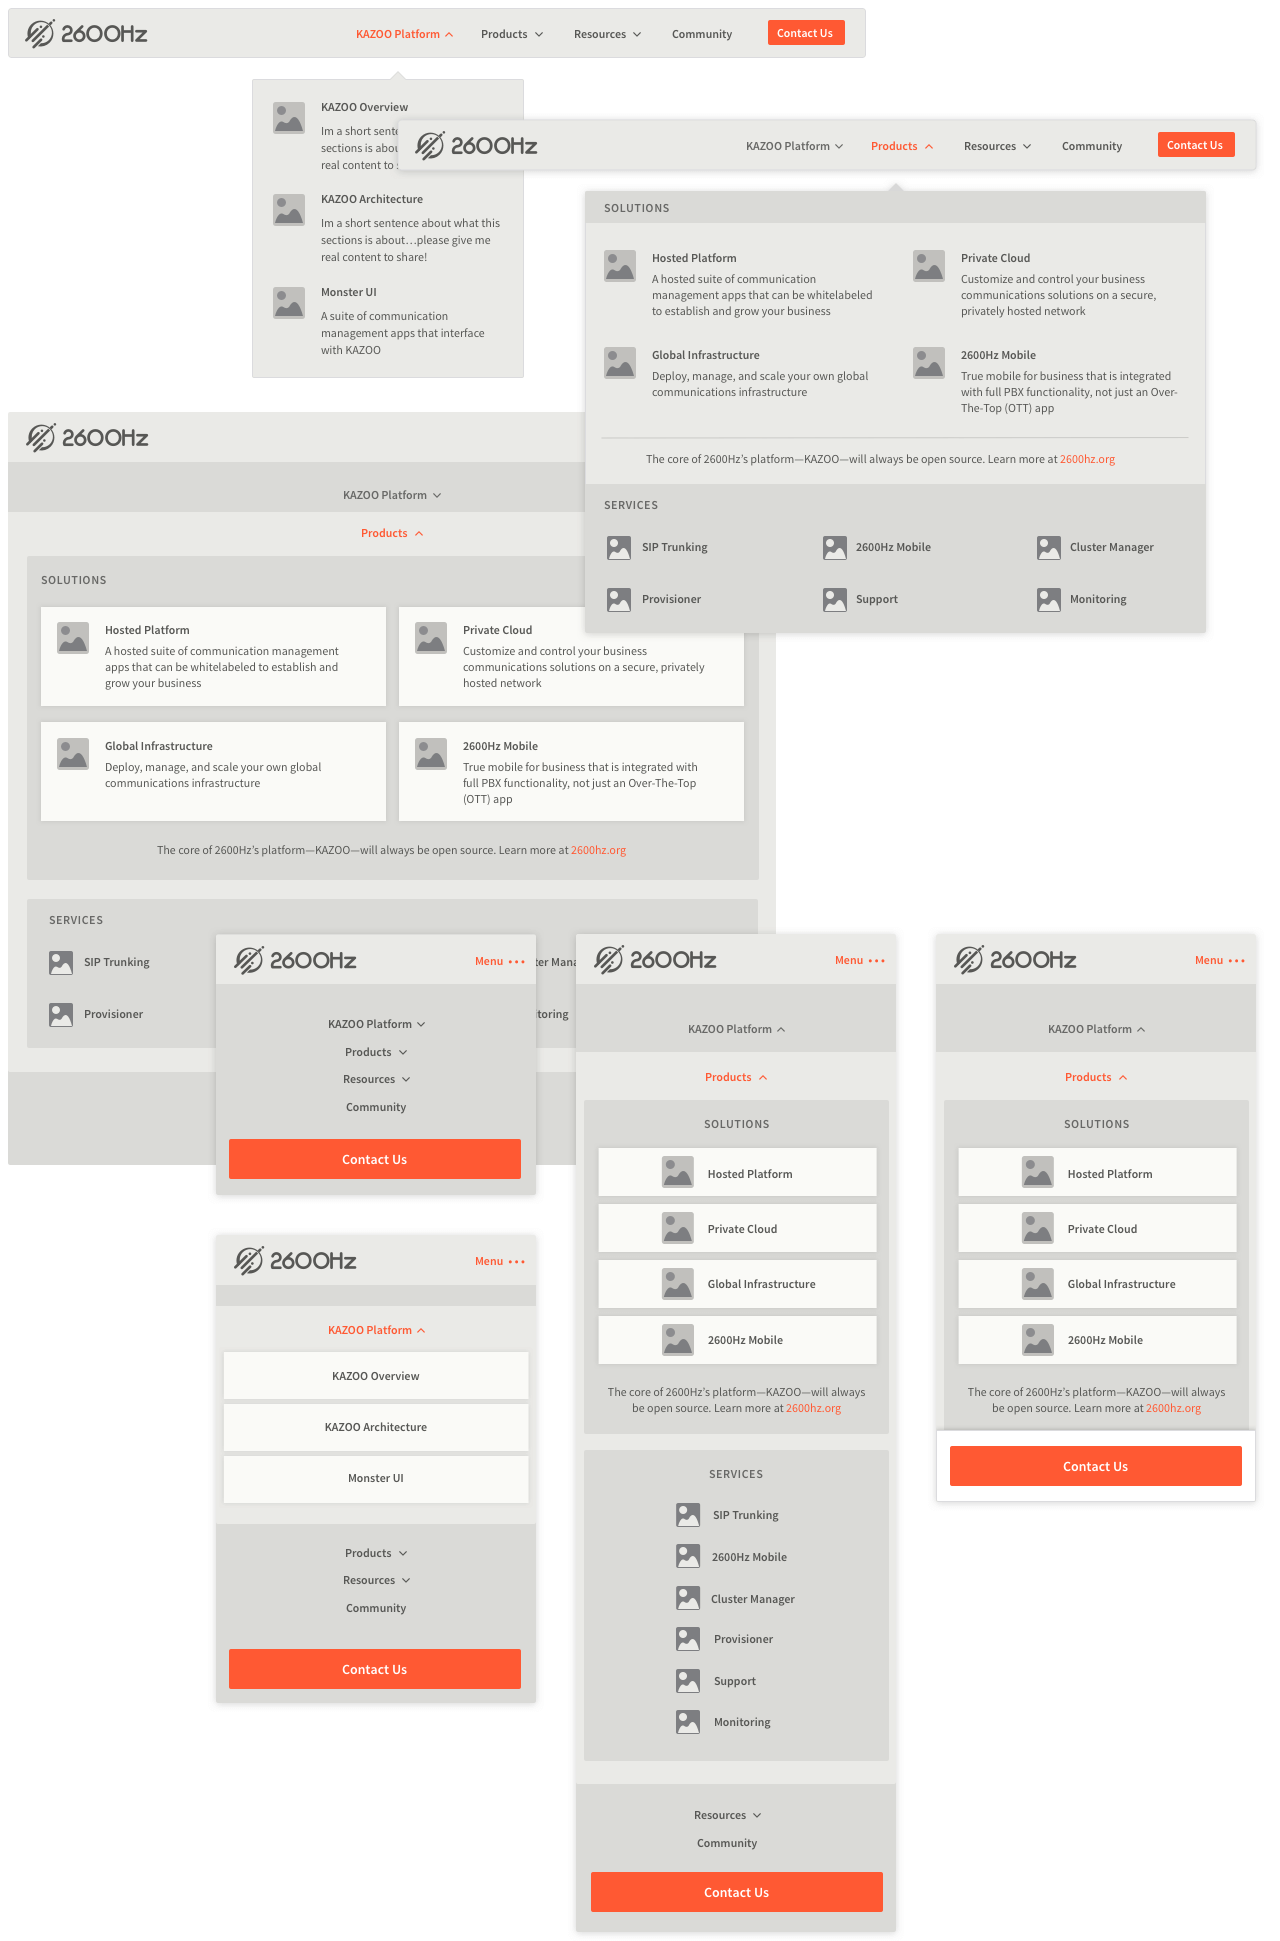Expand KAZOO Platform in the tablet layout
The width and height of the screenshot is (1280, 1941).
392,495
